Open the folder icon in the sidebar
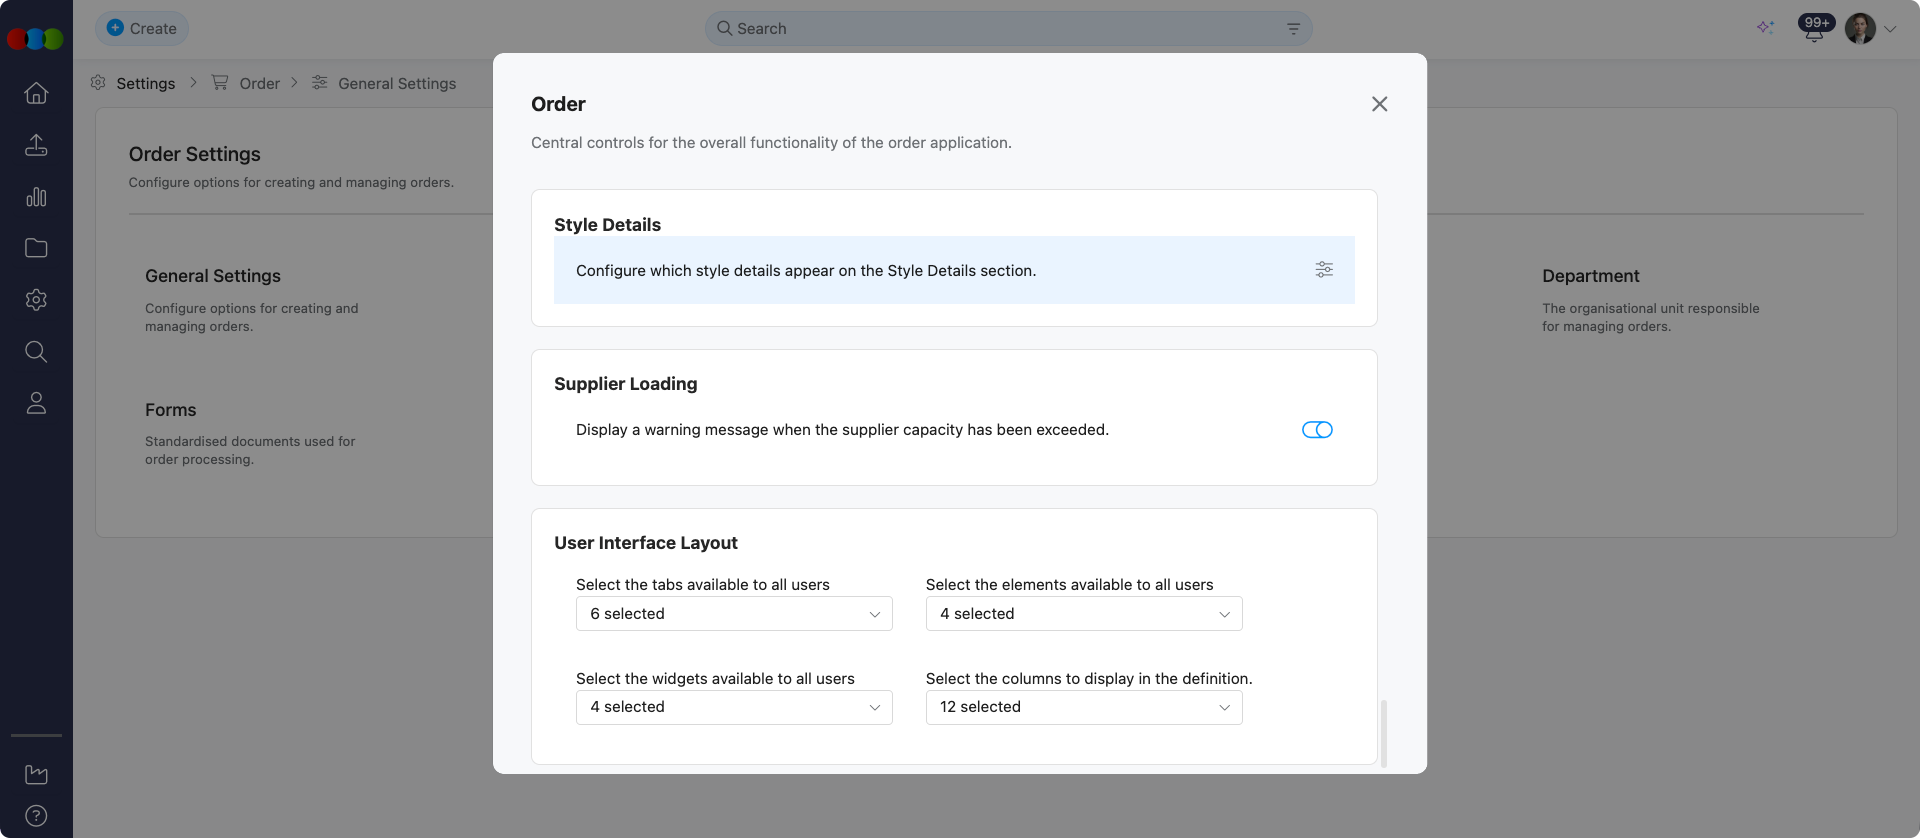This screenshot has height=838, width=1920. [36, 248]
